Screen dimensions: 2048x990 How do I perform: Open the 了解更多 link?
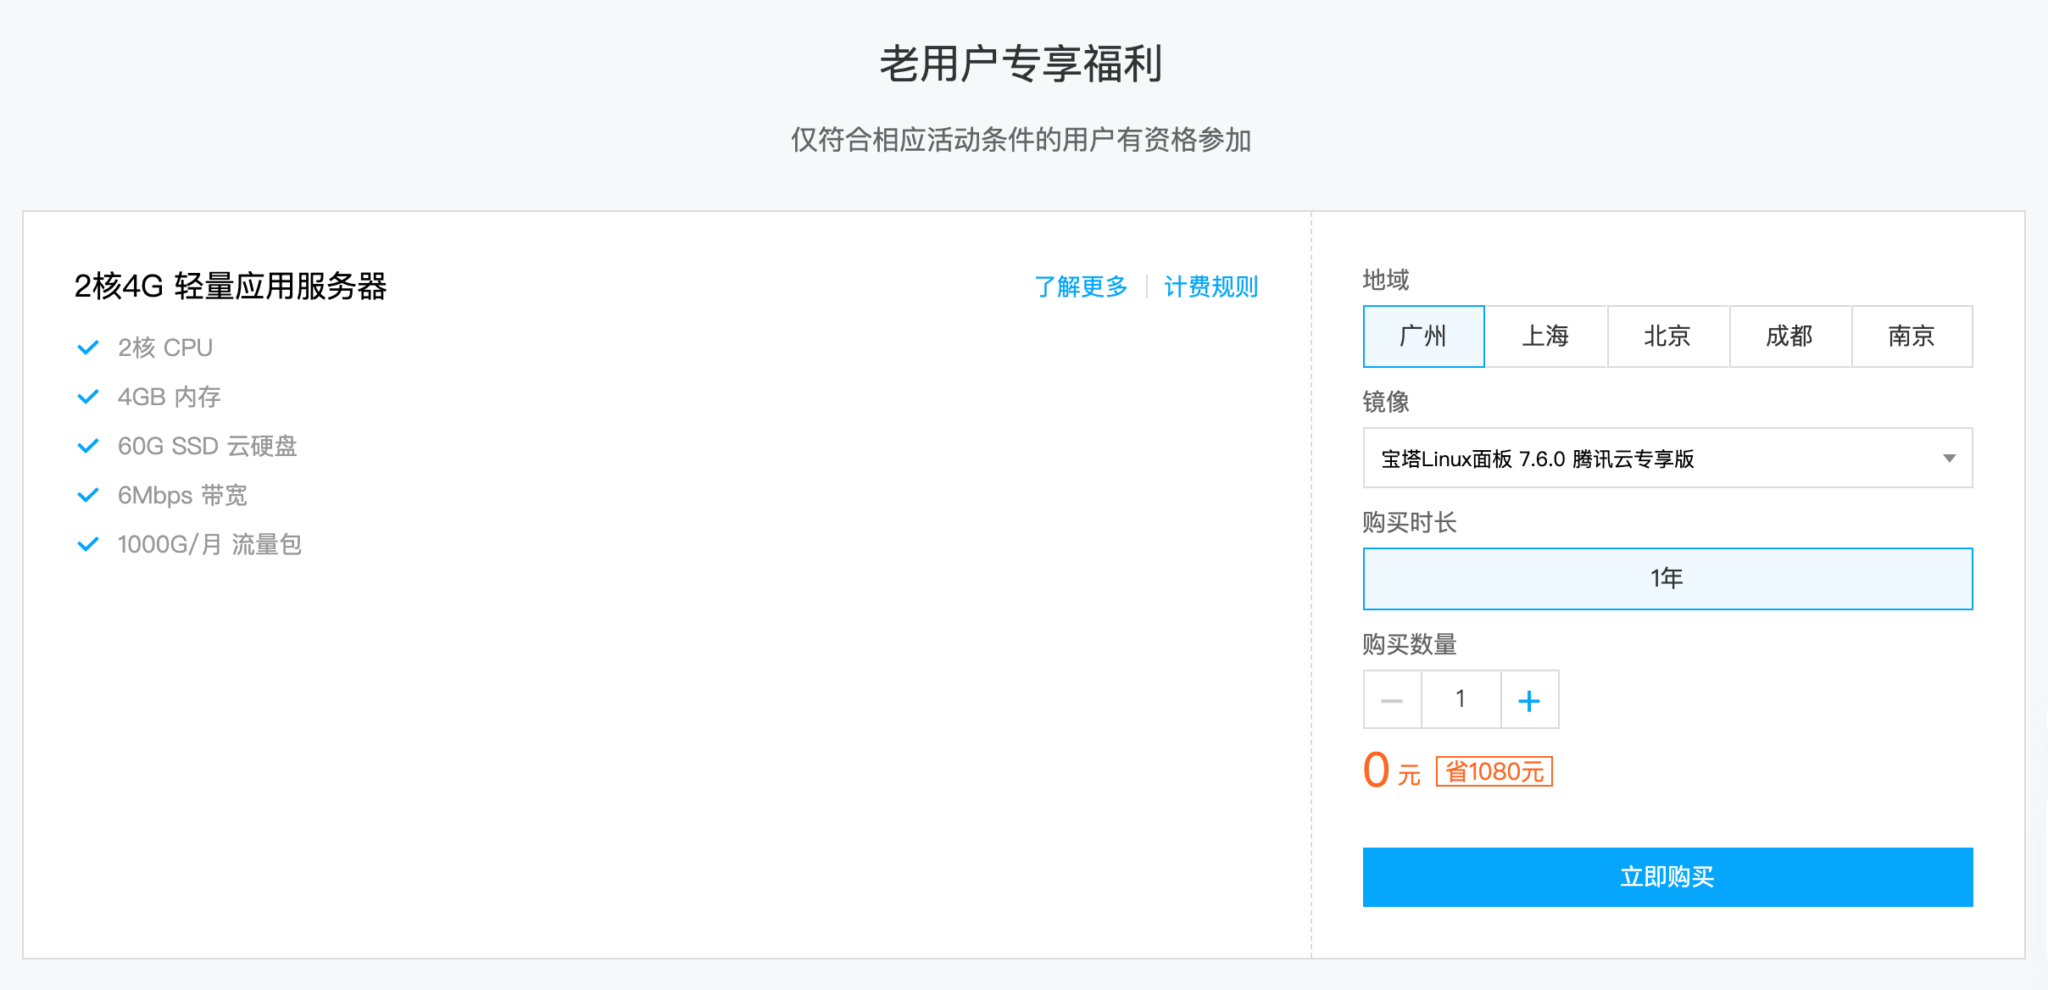pyautogui.click(x=1080, y=287)
